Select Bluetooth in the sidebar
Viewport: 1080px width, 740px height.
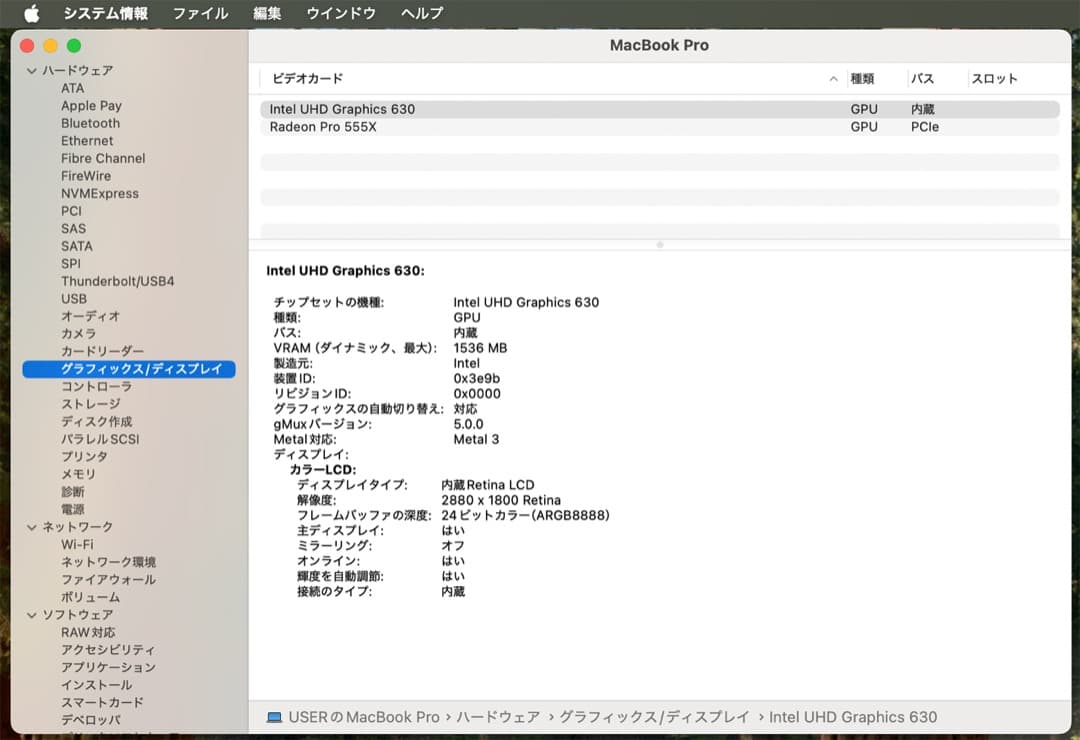coord(90,123)
